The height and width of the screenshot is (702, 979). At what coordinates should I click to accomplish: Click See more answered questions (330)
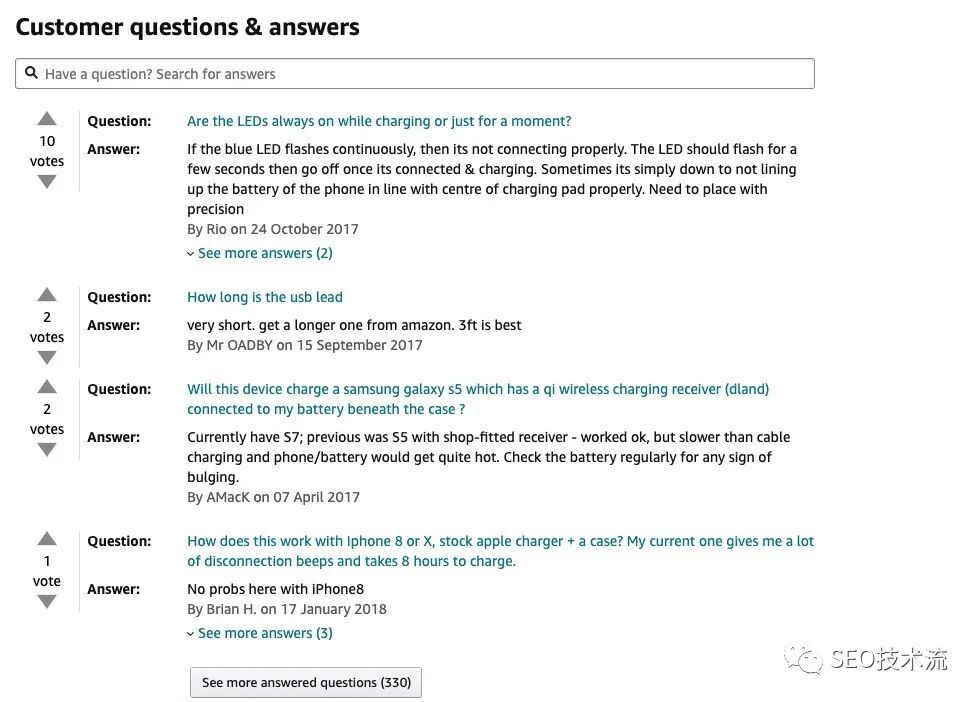[306, 682]
